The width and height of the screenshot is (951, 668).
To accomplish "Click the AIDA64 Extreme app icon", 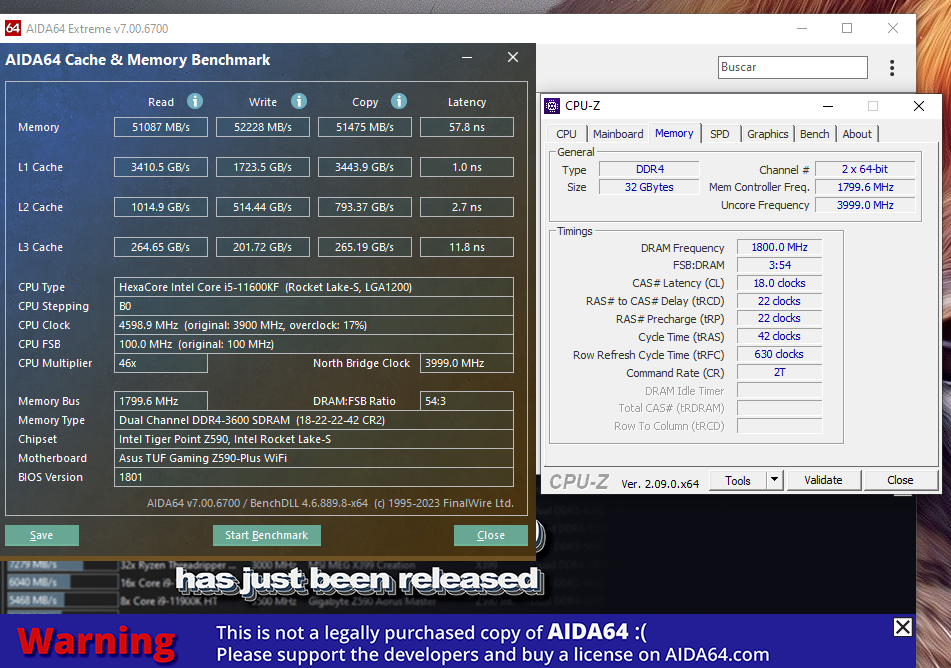I will pos(13,28).
